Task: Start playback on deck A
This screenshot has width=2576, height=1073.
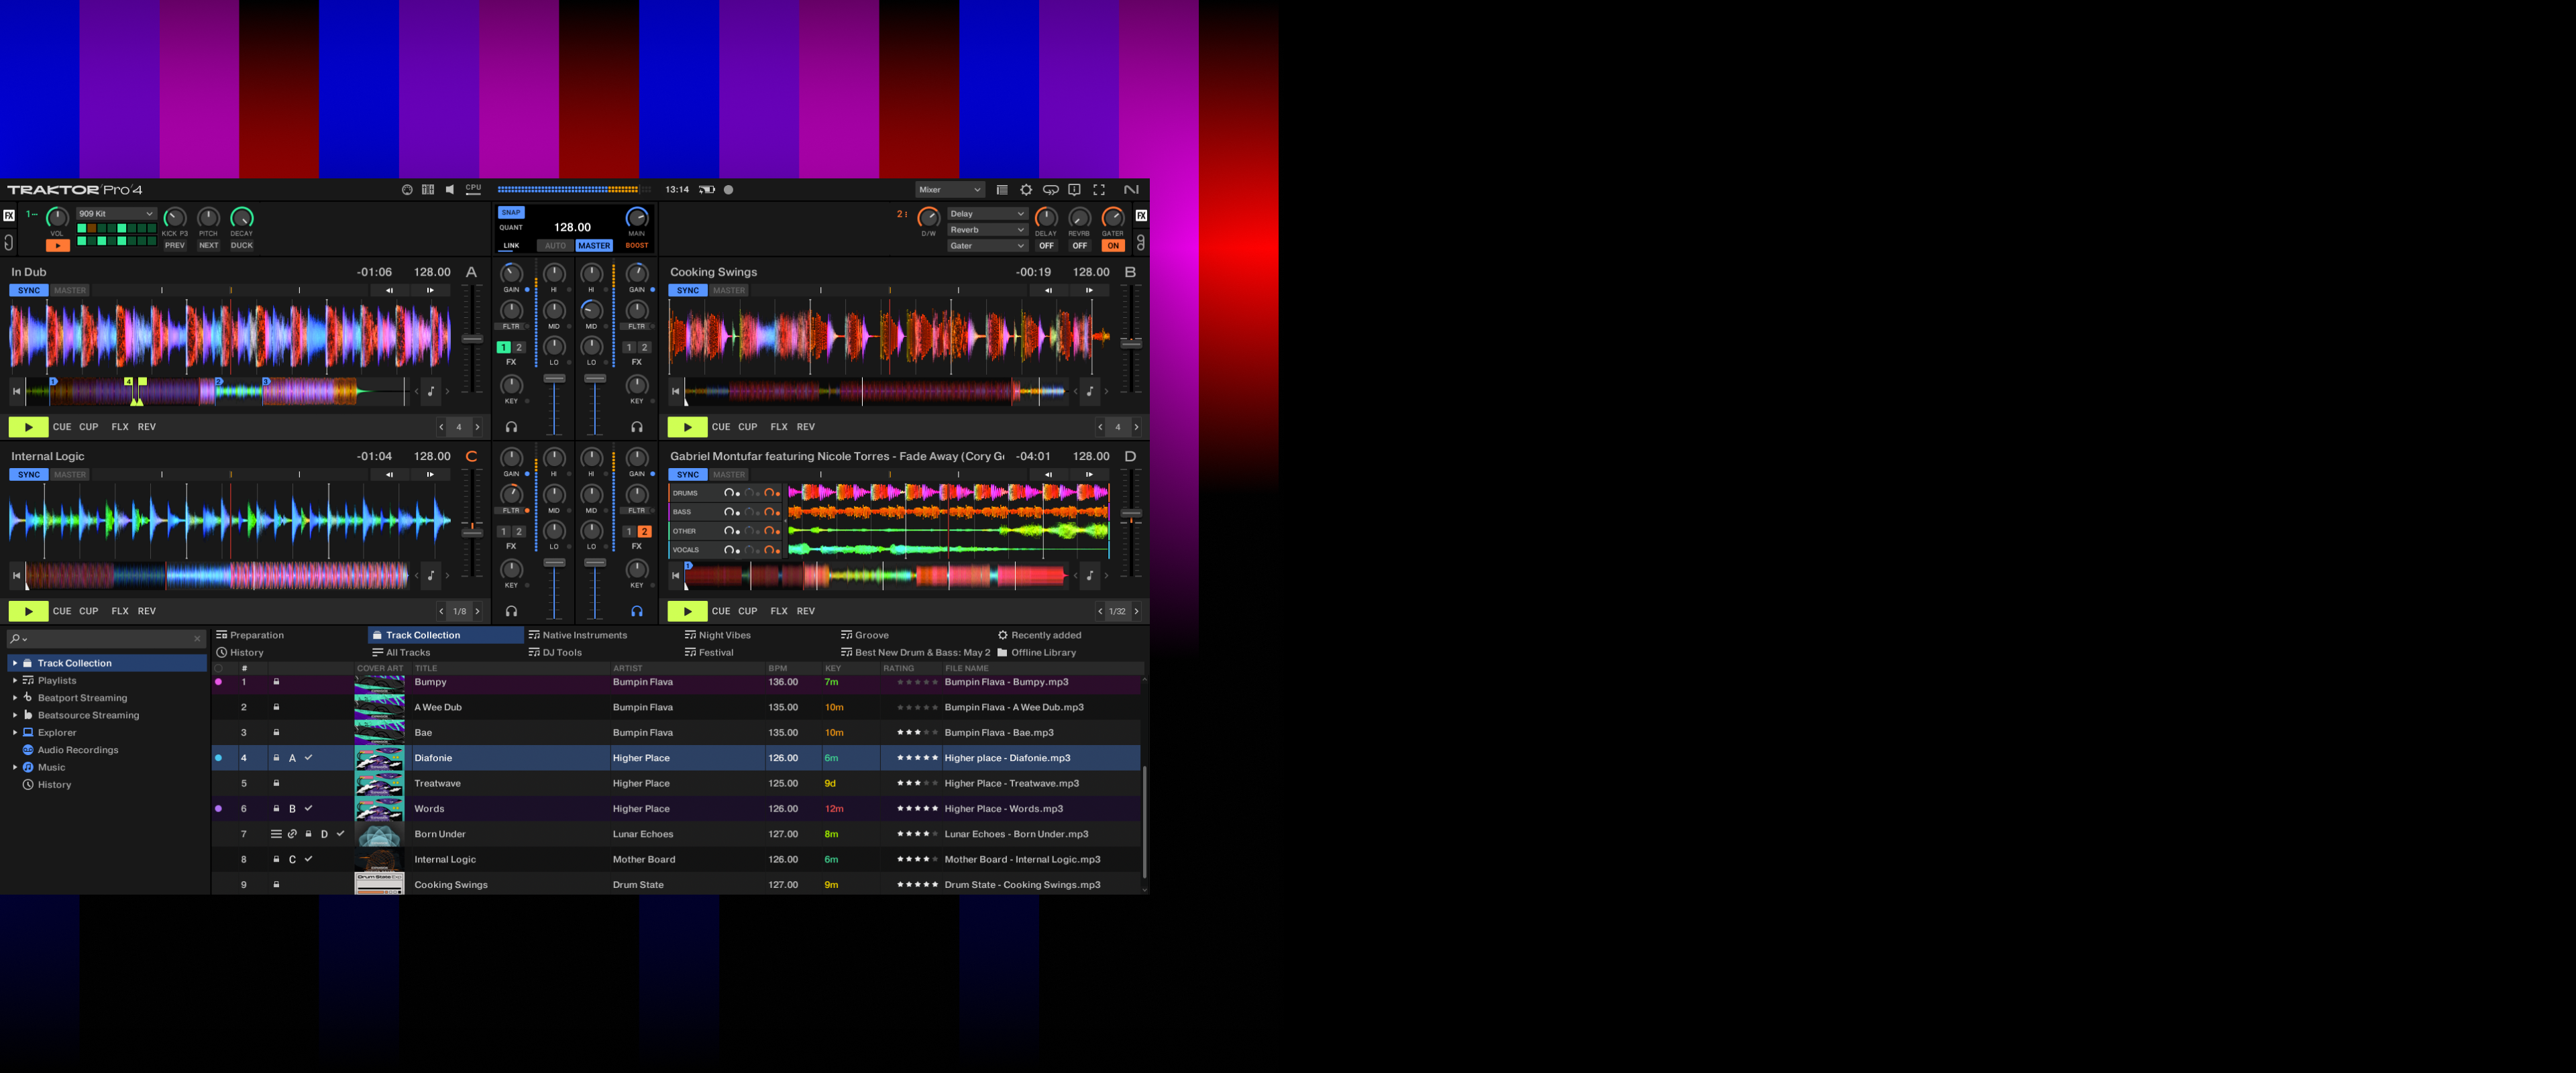Action: pos(28,427)
